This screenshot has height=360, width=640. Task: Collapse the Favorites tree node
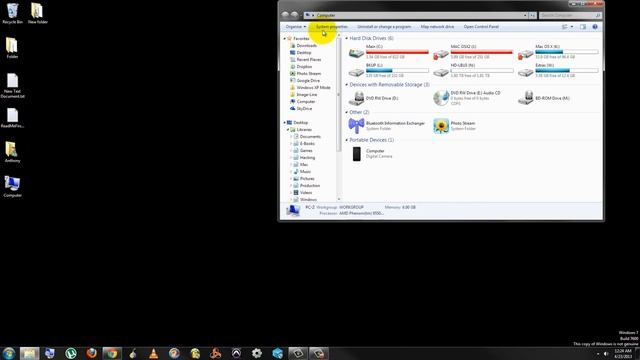285,38
